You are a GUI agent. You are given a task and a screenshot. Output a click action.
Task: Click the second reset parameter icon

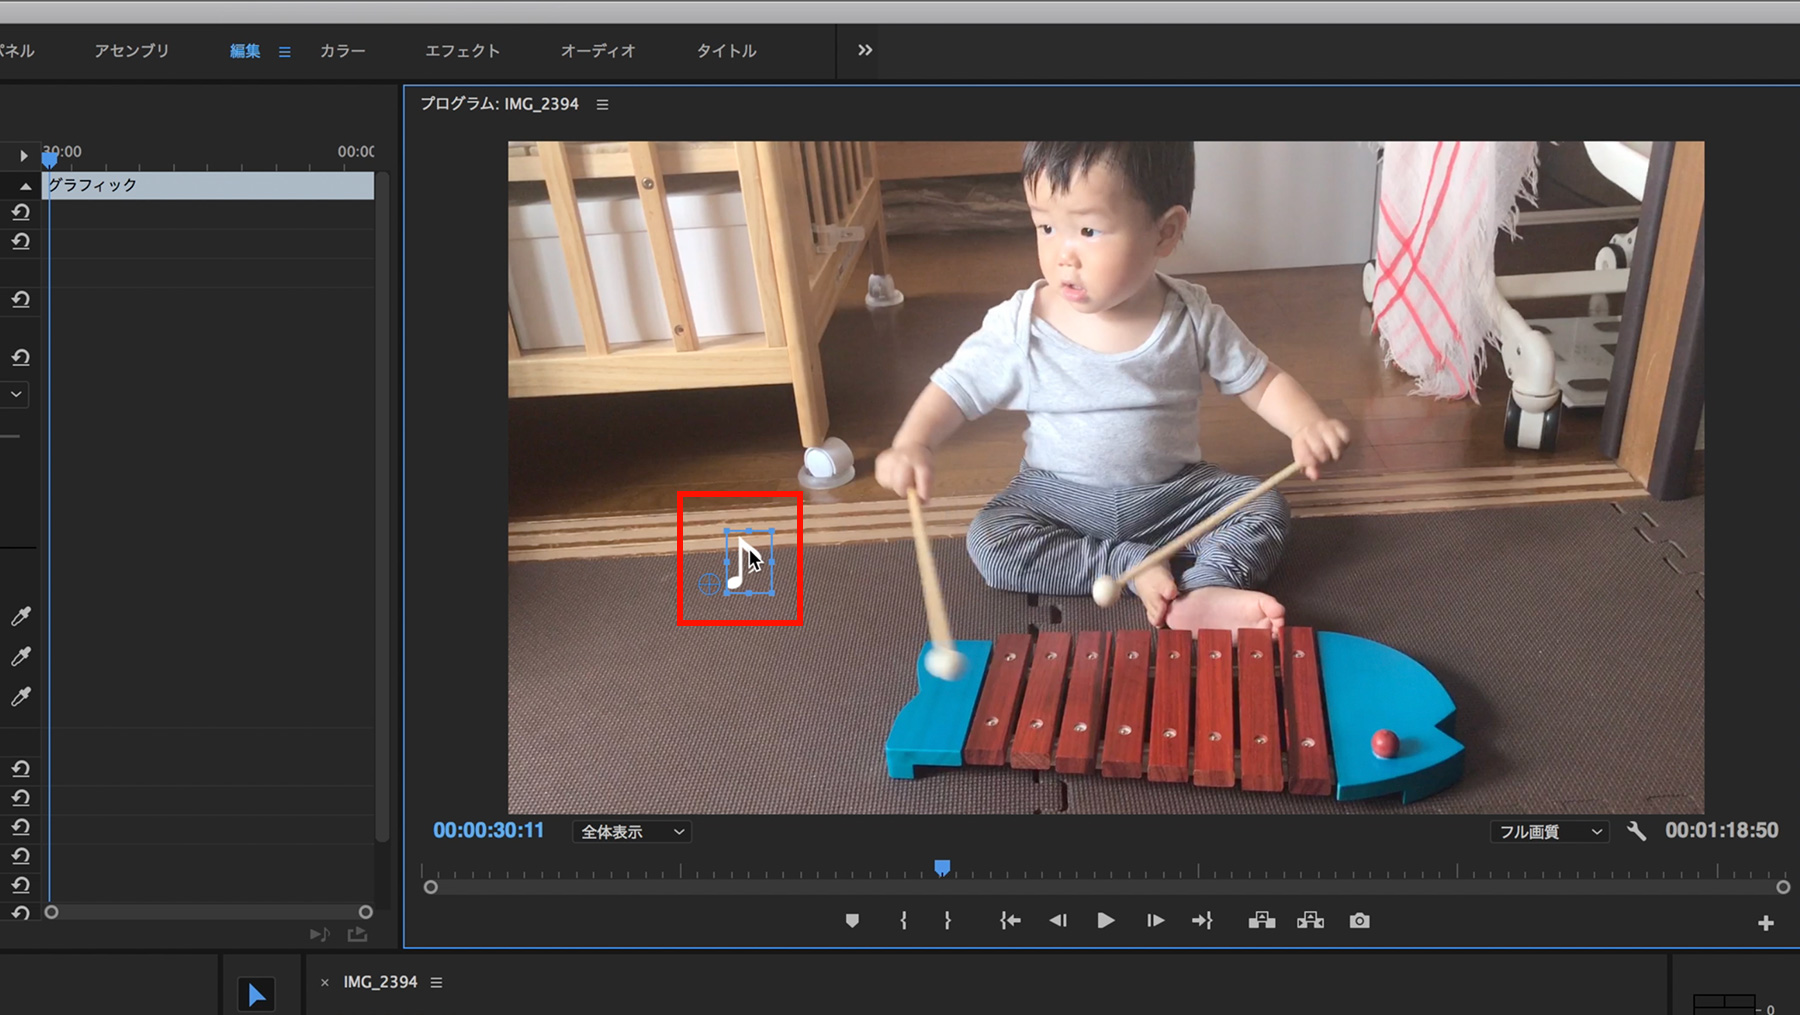click(x=20, y=241)
